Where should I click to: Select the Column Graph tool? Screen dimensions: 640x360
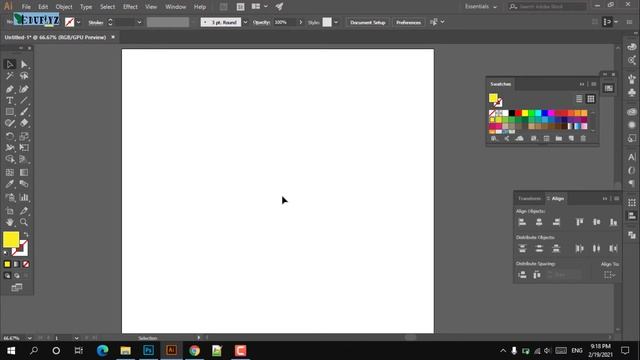pyautogui.click(x=24, y=198)
